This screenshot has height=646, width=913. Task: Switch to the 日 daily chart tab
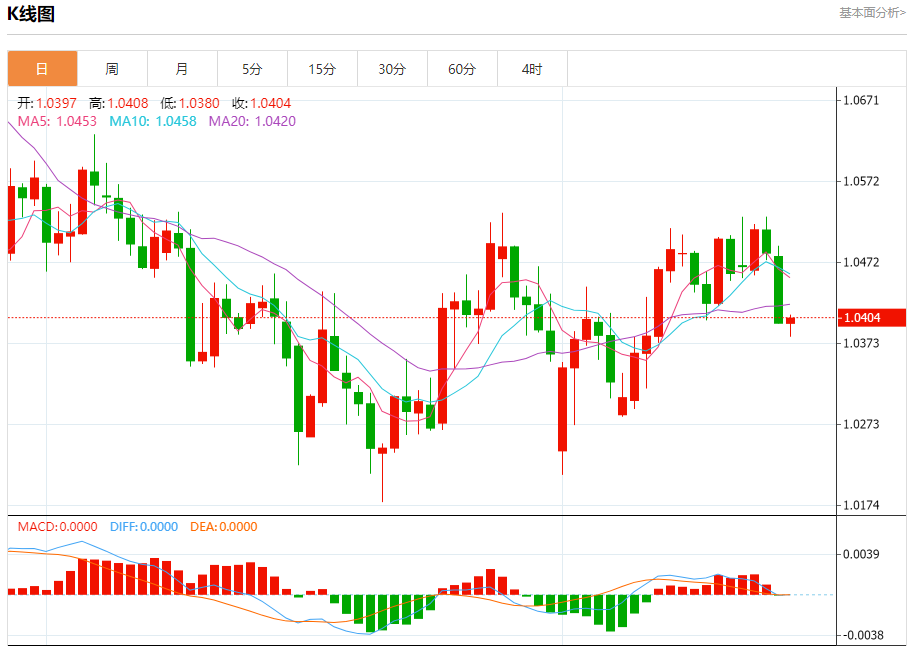42,69
